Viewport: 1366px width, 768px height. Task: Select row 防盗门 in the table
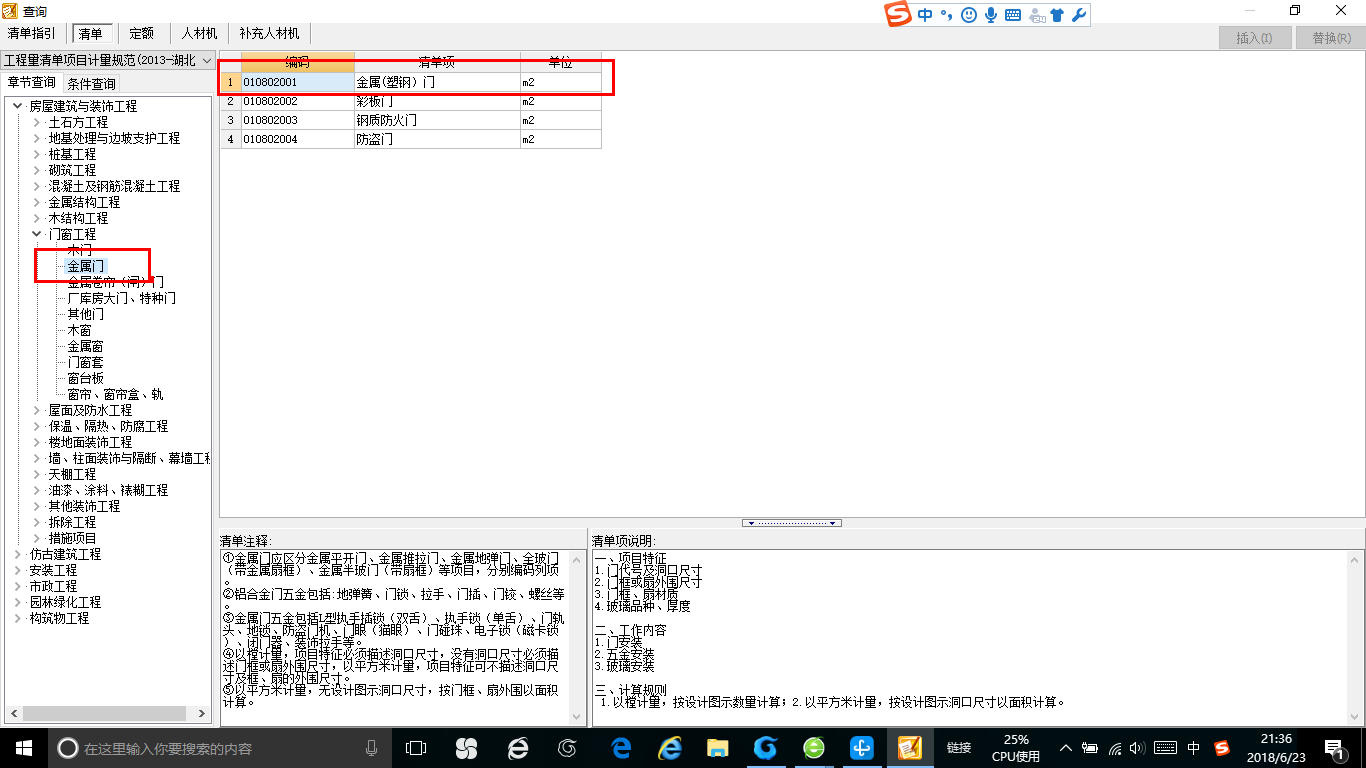click(x=410, y=139)
